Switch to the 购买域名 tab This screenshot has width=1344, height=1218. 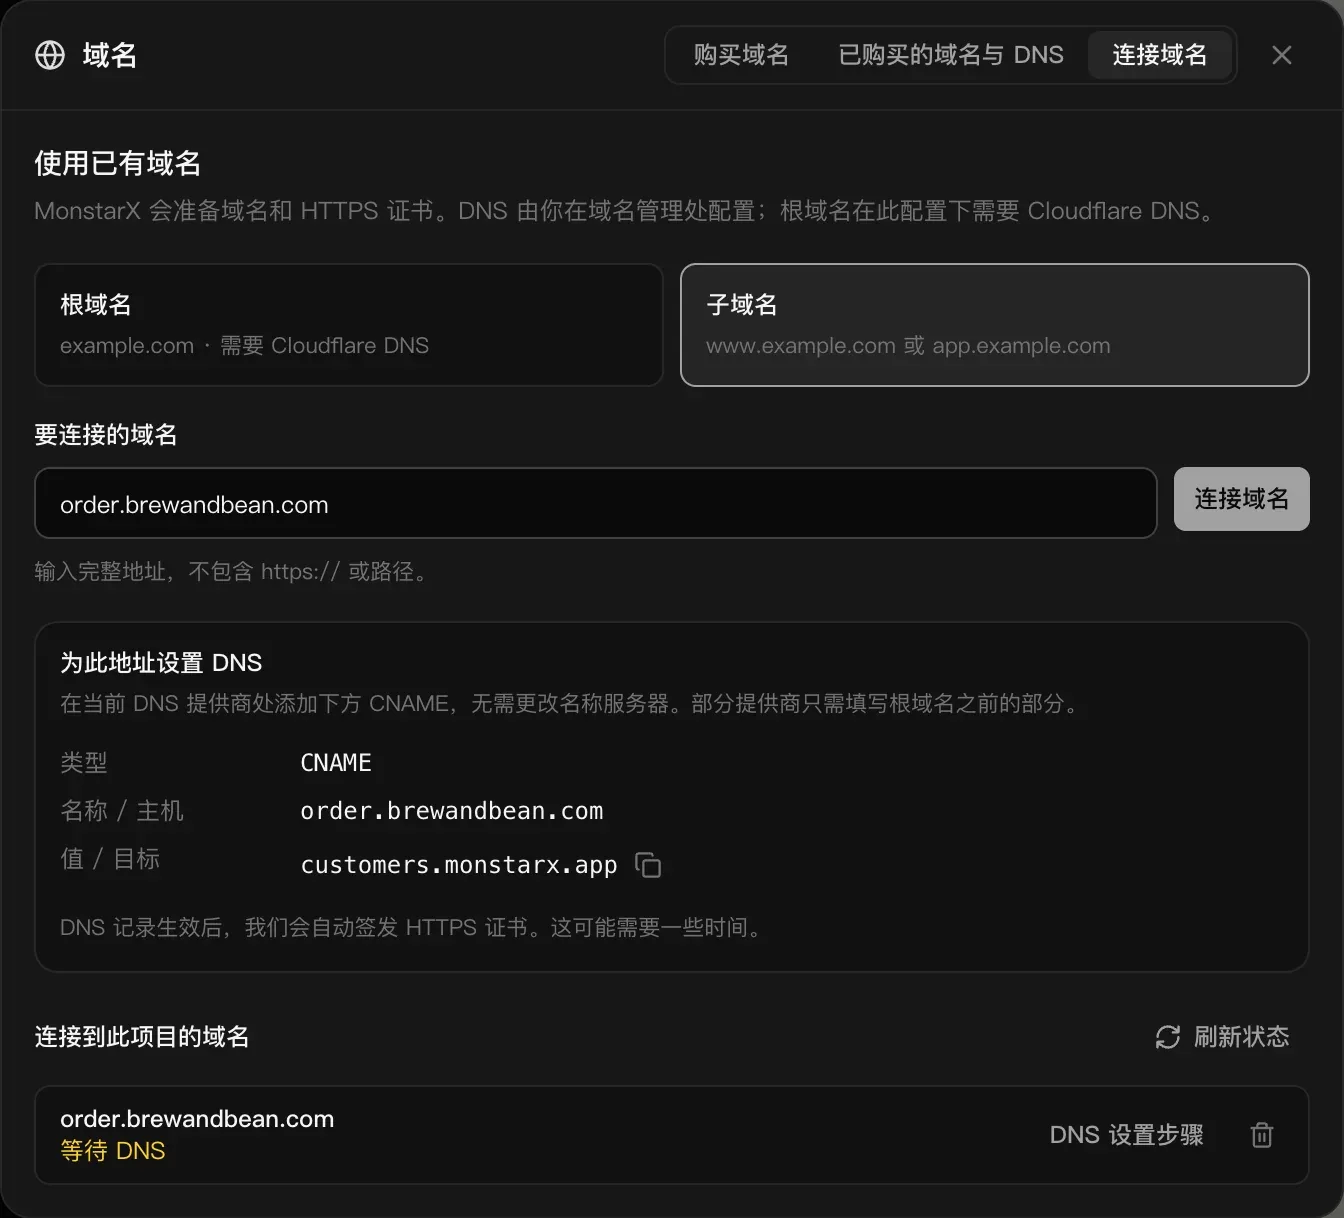[x=741, y=55]
